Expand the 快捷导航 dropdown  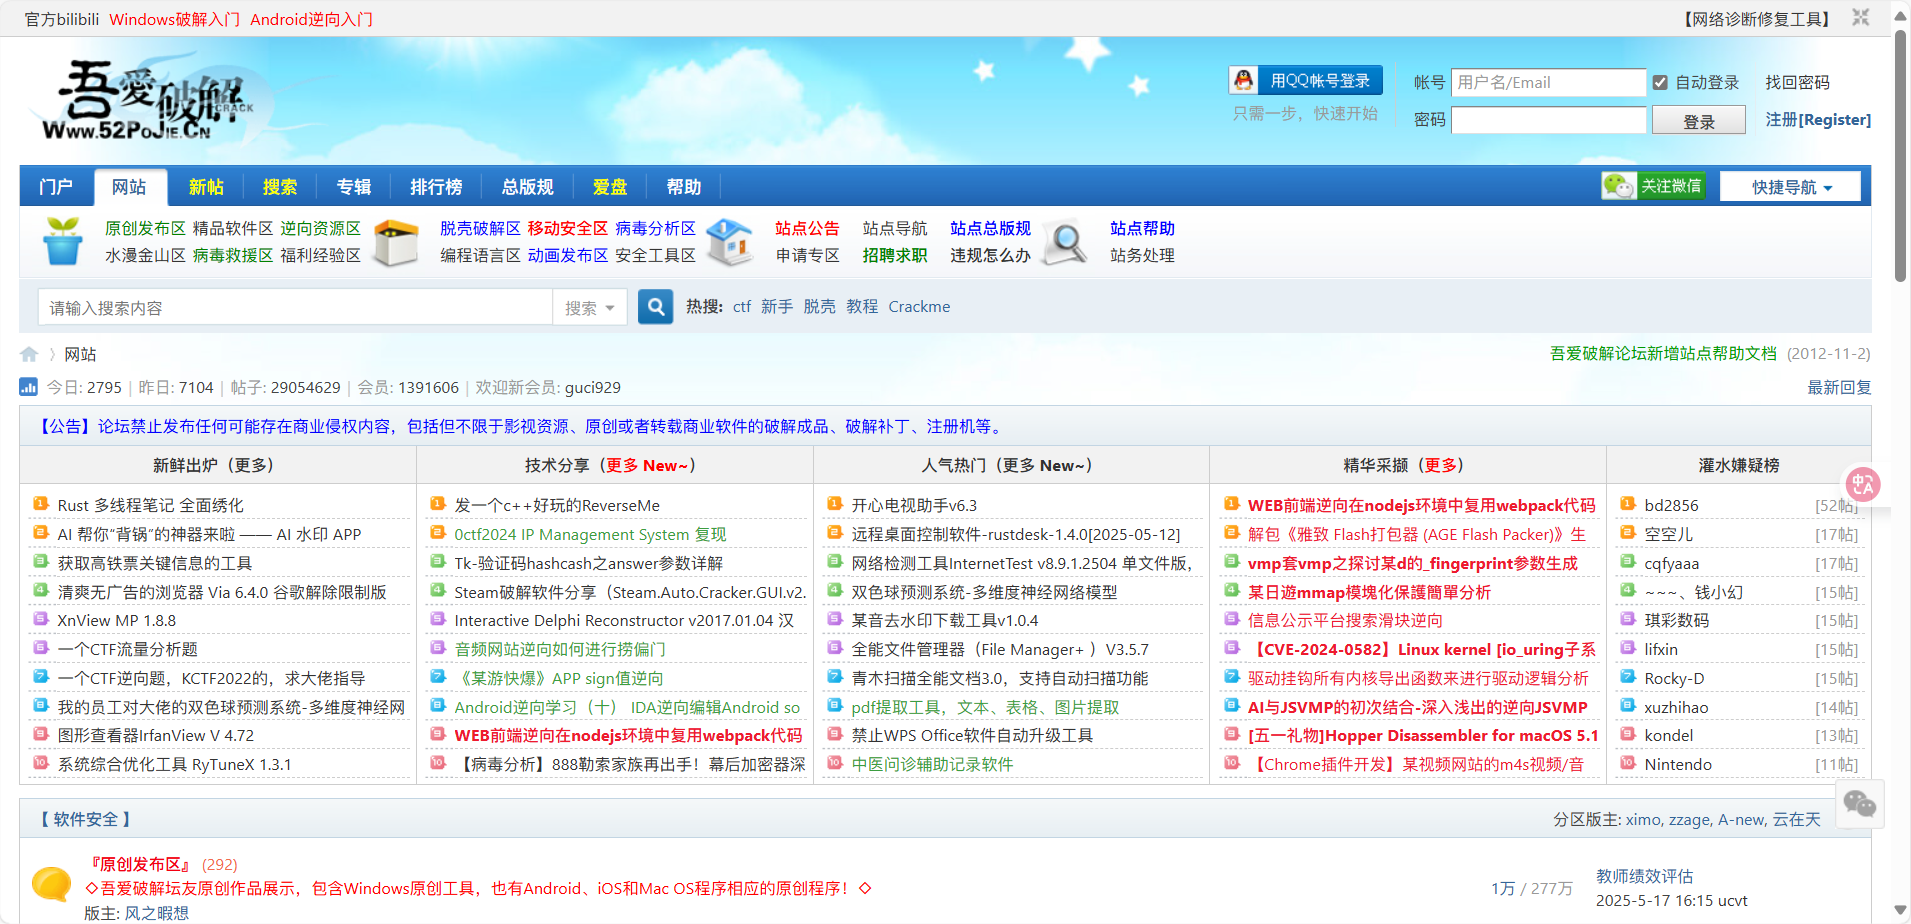pos(1791,187)
